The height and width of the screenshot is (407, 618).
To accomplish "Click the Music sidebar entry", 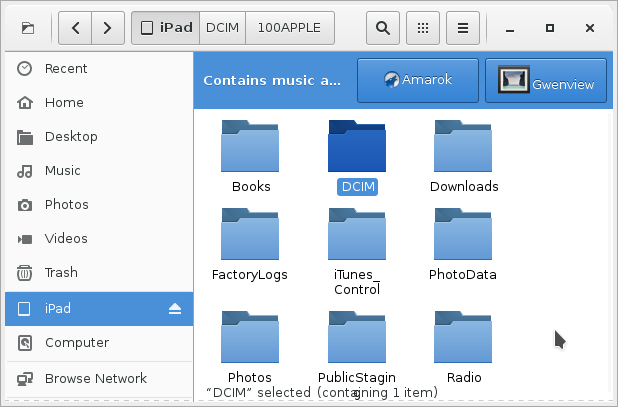I will pyautogui.click(x=62, y=171).
